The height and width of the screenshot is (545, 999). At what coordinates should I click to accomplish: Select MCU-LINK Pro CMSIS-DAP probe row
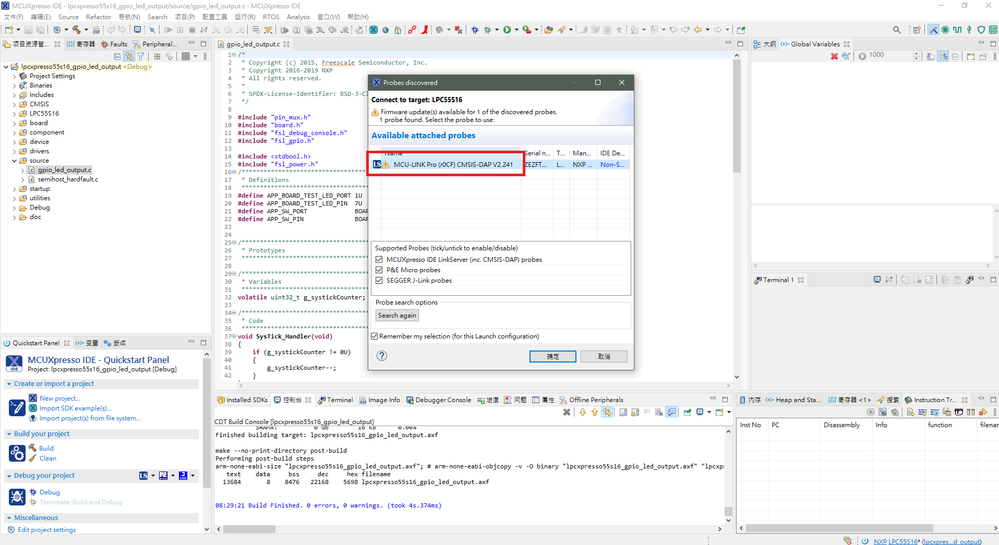click(x=501, y=164)
